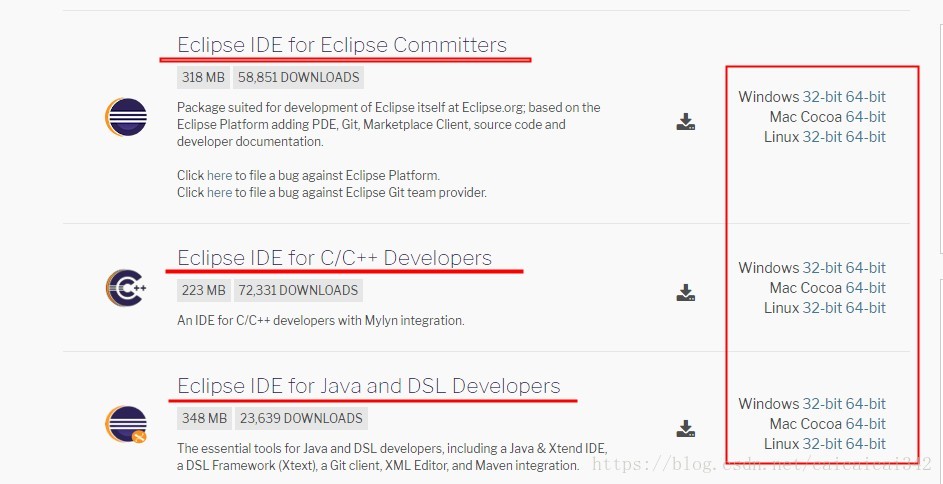
Task: Click 'An IDE for C/C++ developers with Mylyn integration' text
Action: click(321, 320)
